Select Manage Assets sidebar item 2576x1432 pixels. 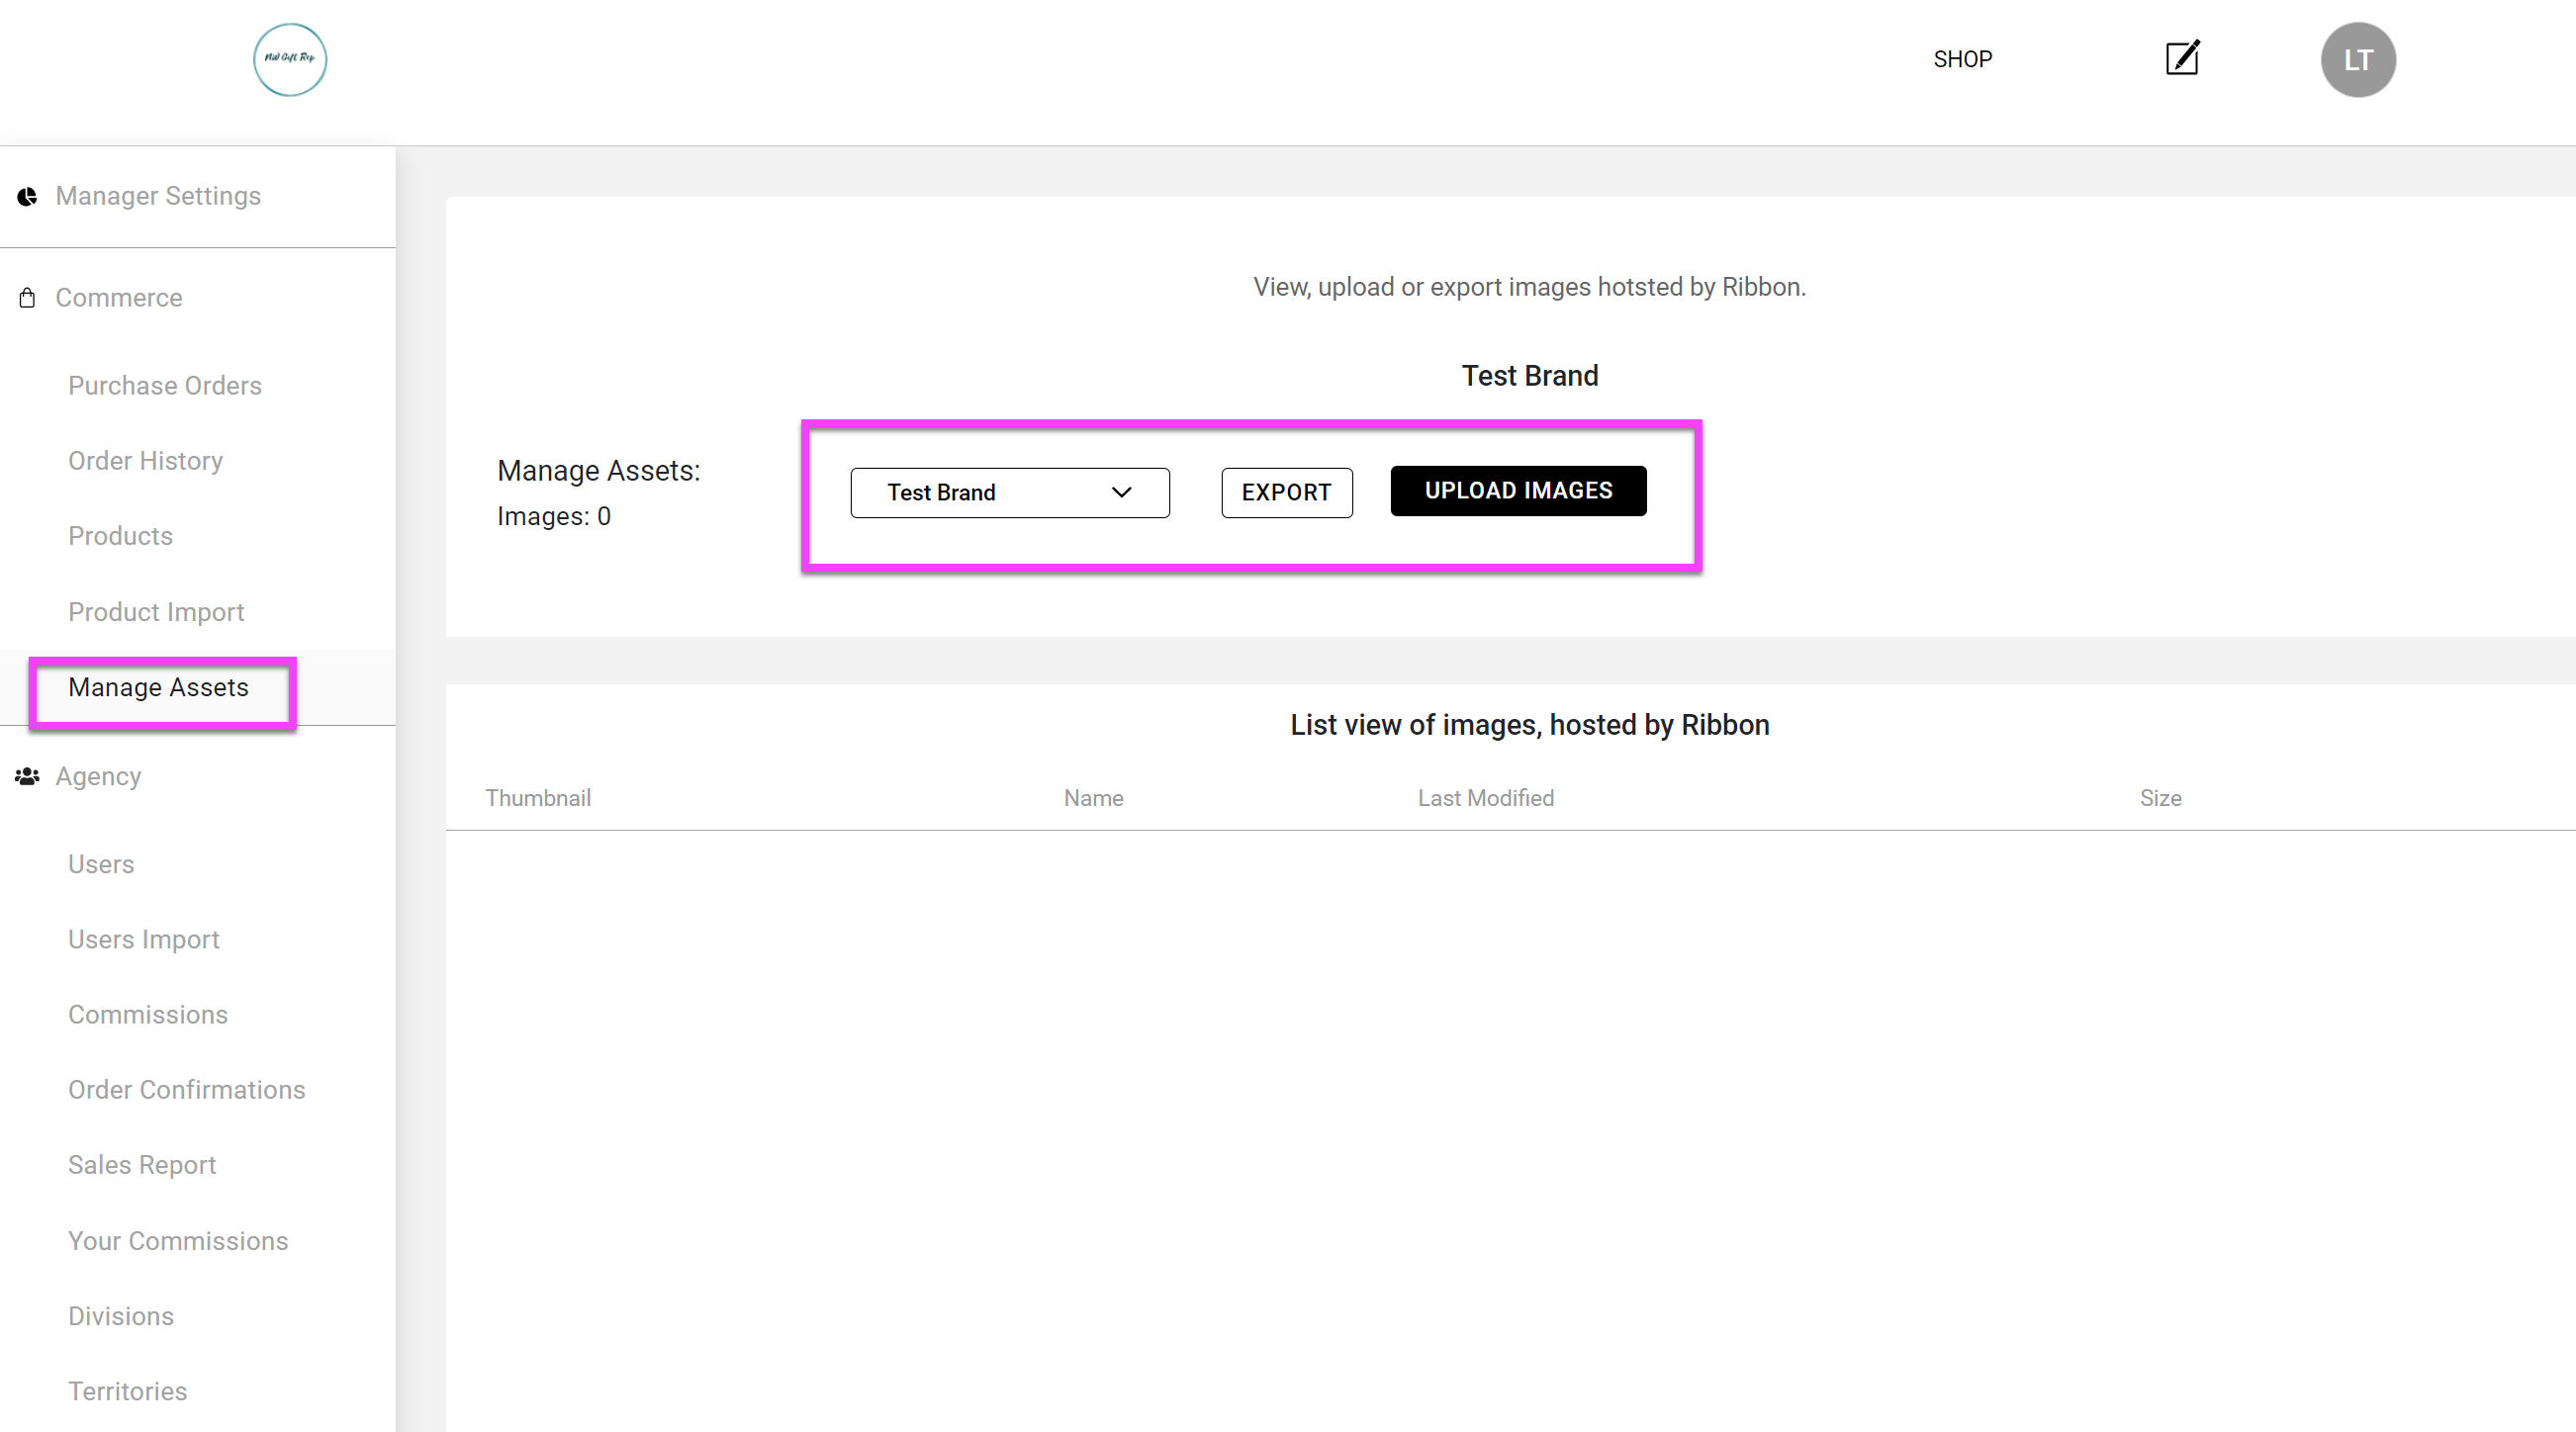(158, 688)
